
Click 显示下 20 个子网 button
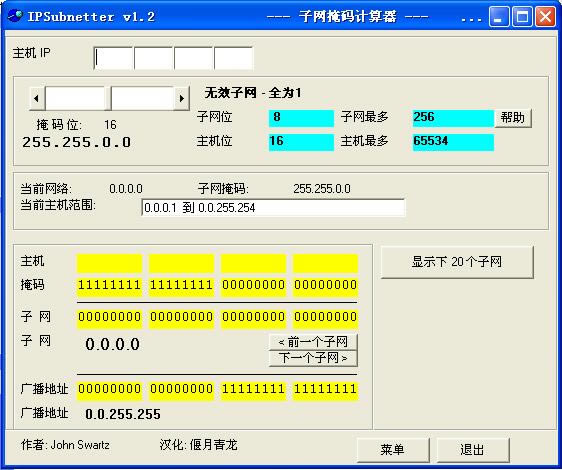pyautogui.click(x=457, y=262)
